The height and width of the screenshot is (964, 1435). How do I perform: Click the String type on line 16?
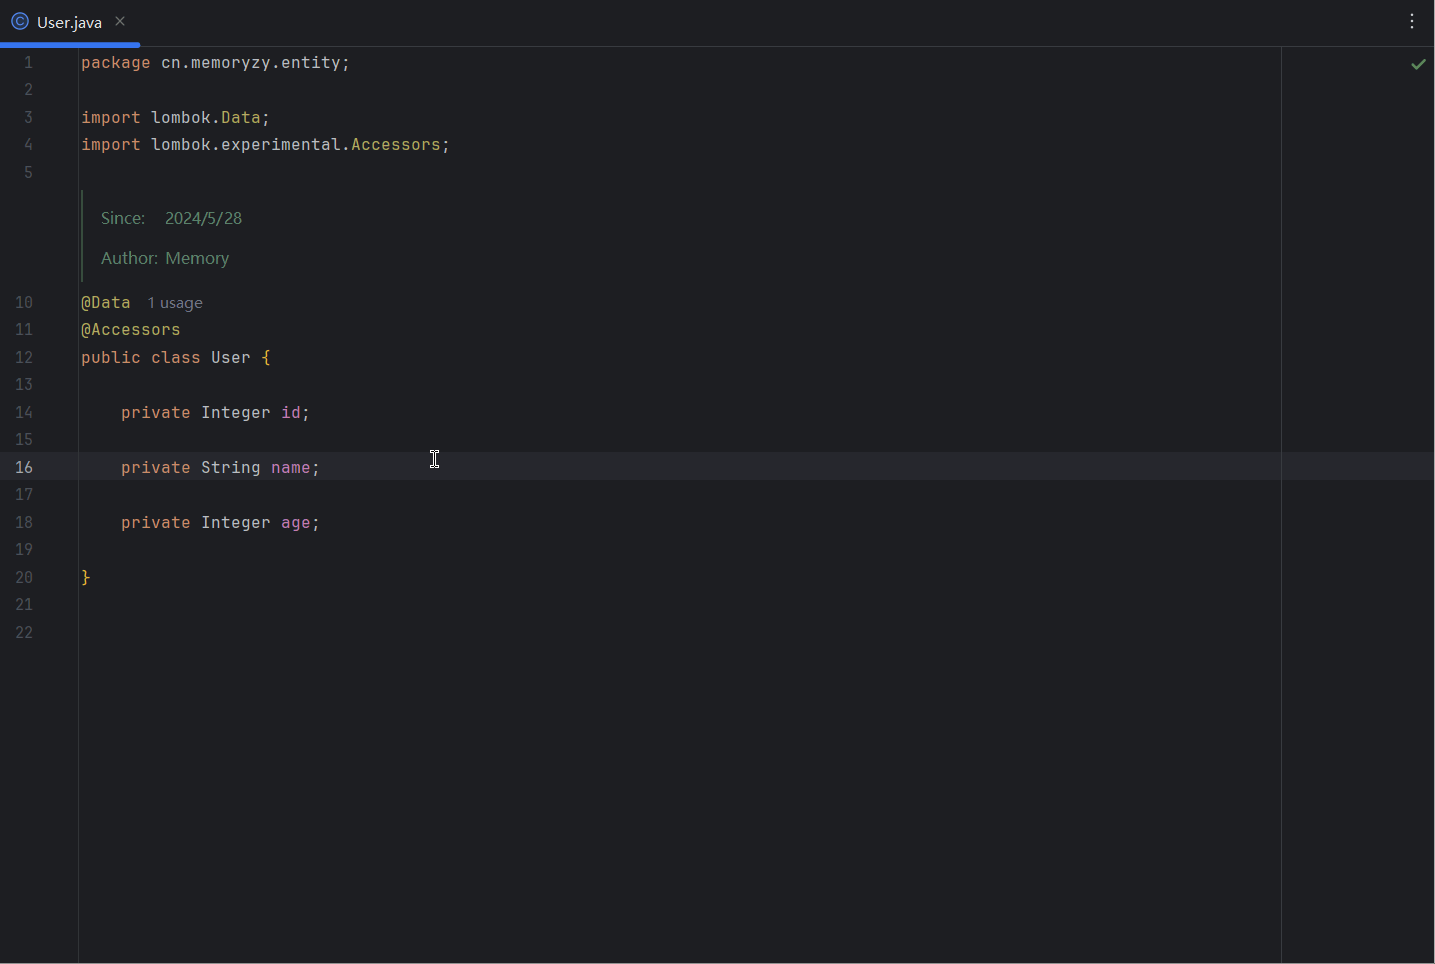pos(230,468)
